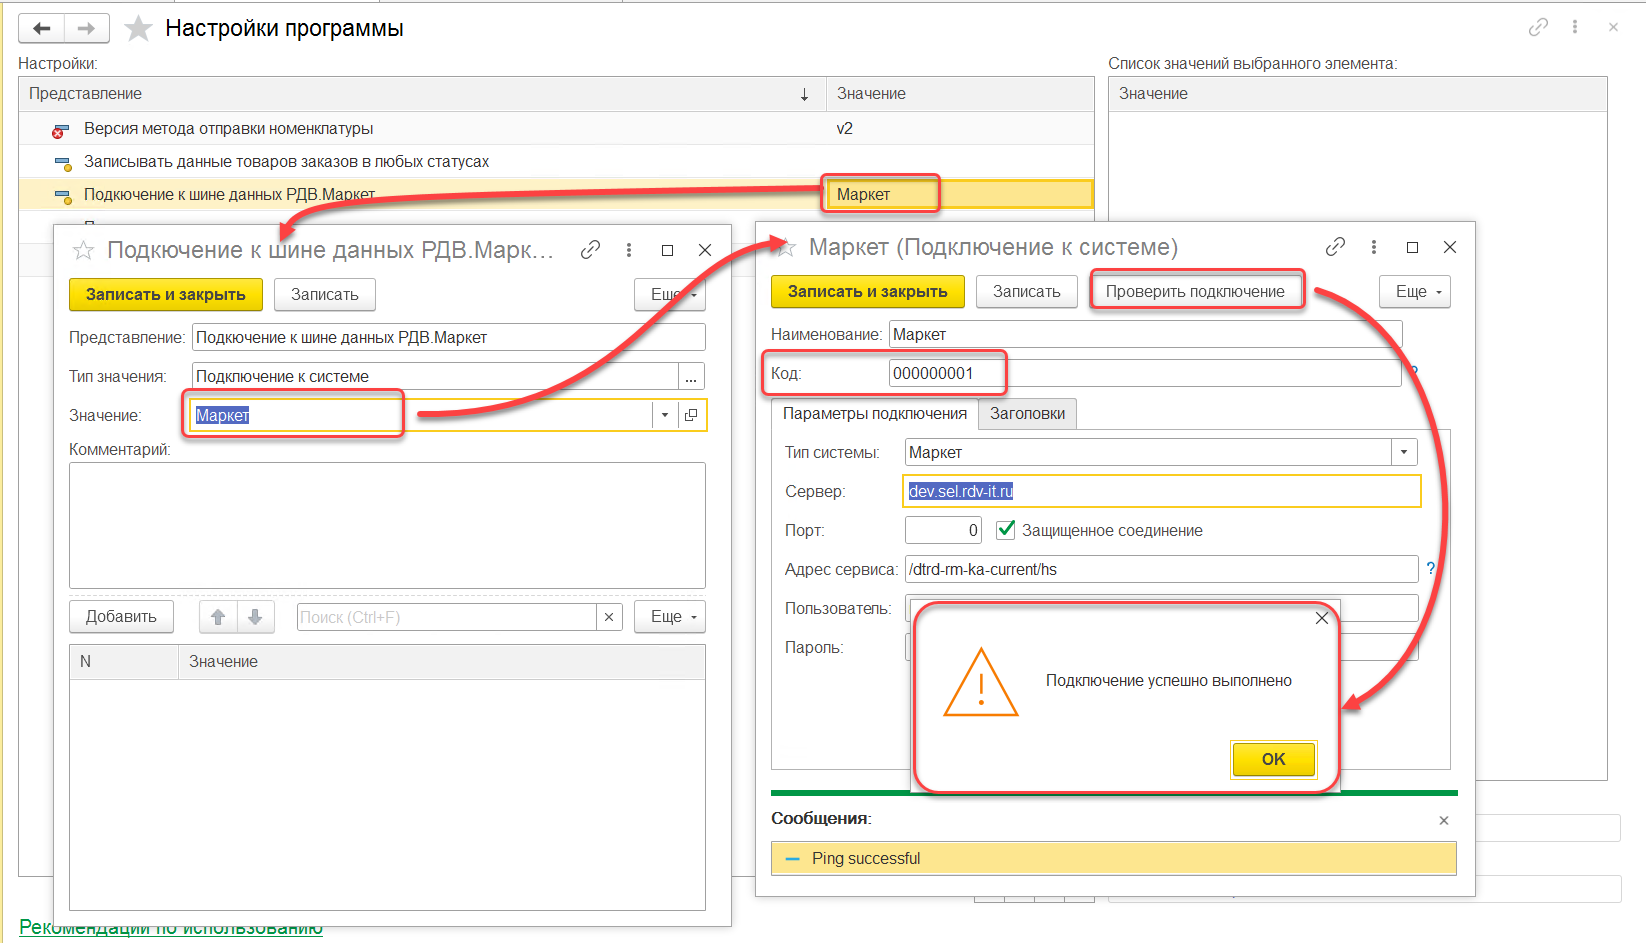Copy link icon in Маркет dialog header

1335,247
